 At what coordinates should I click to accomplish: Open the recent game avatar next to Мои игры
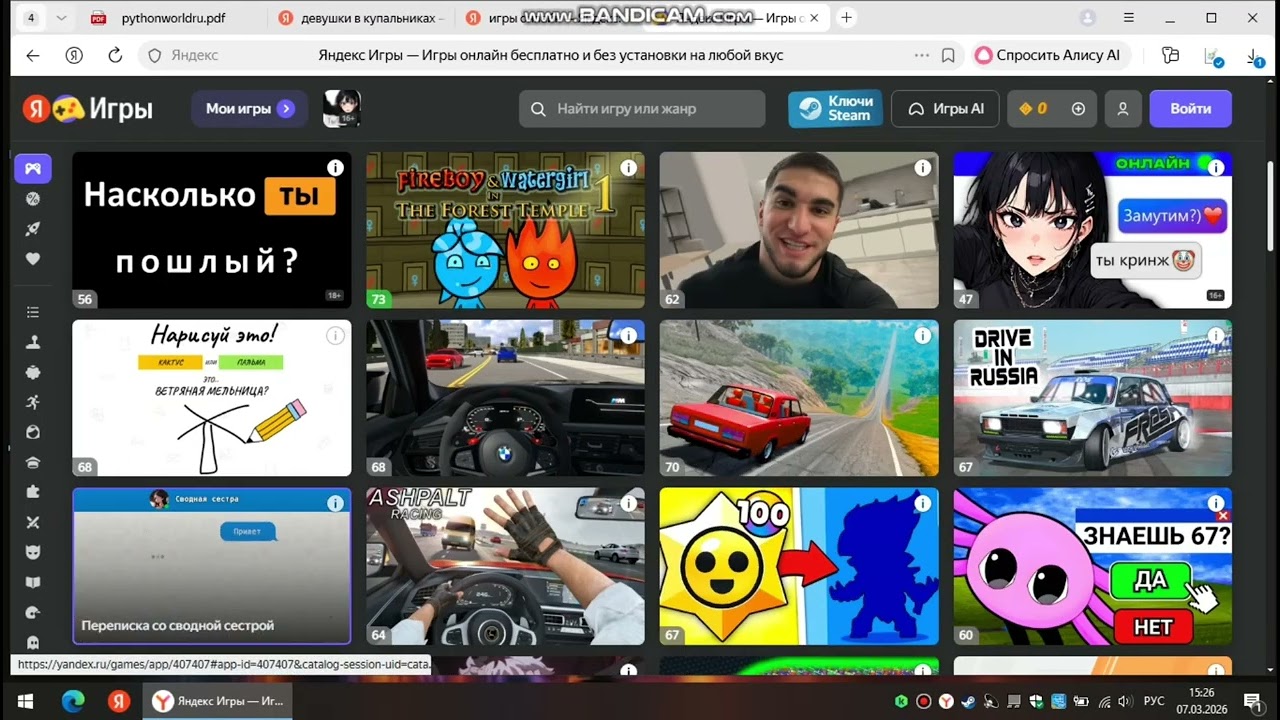point(342,109)
